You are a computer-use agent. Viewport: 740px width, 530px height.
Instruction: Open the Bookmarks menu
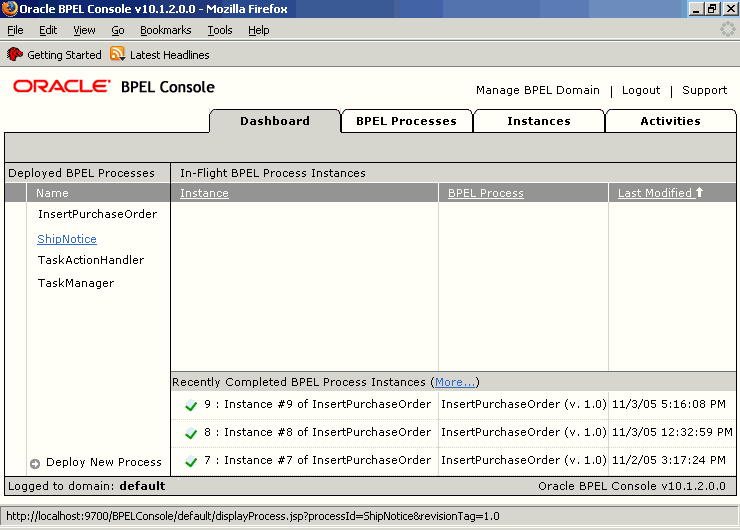coord(166,30)
